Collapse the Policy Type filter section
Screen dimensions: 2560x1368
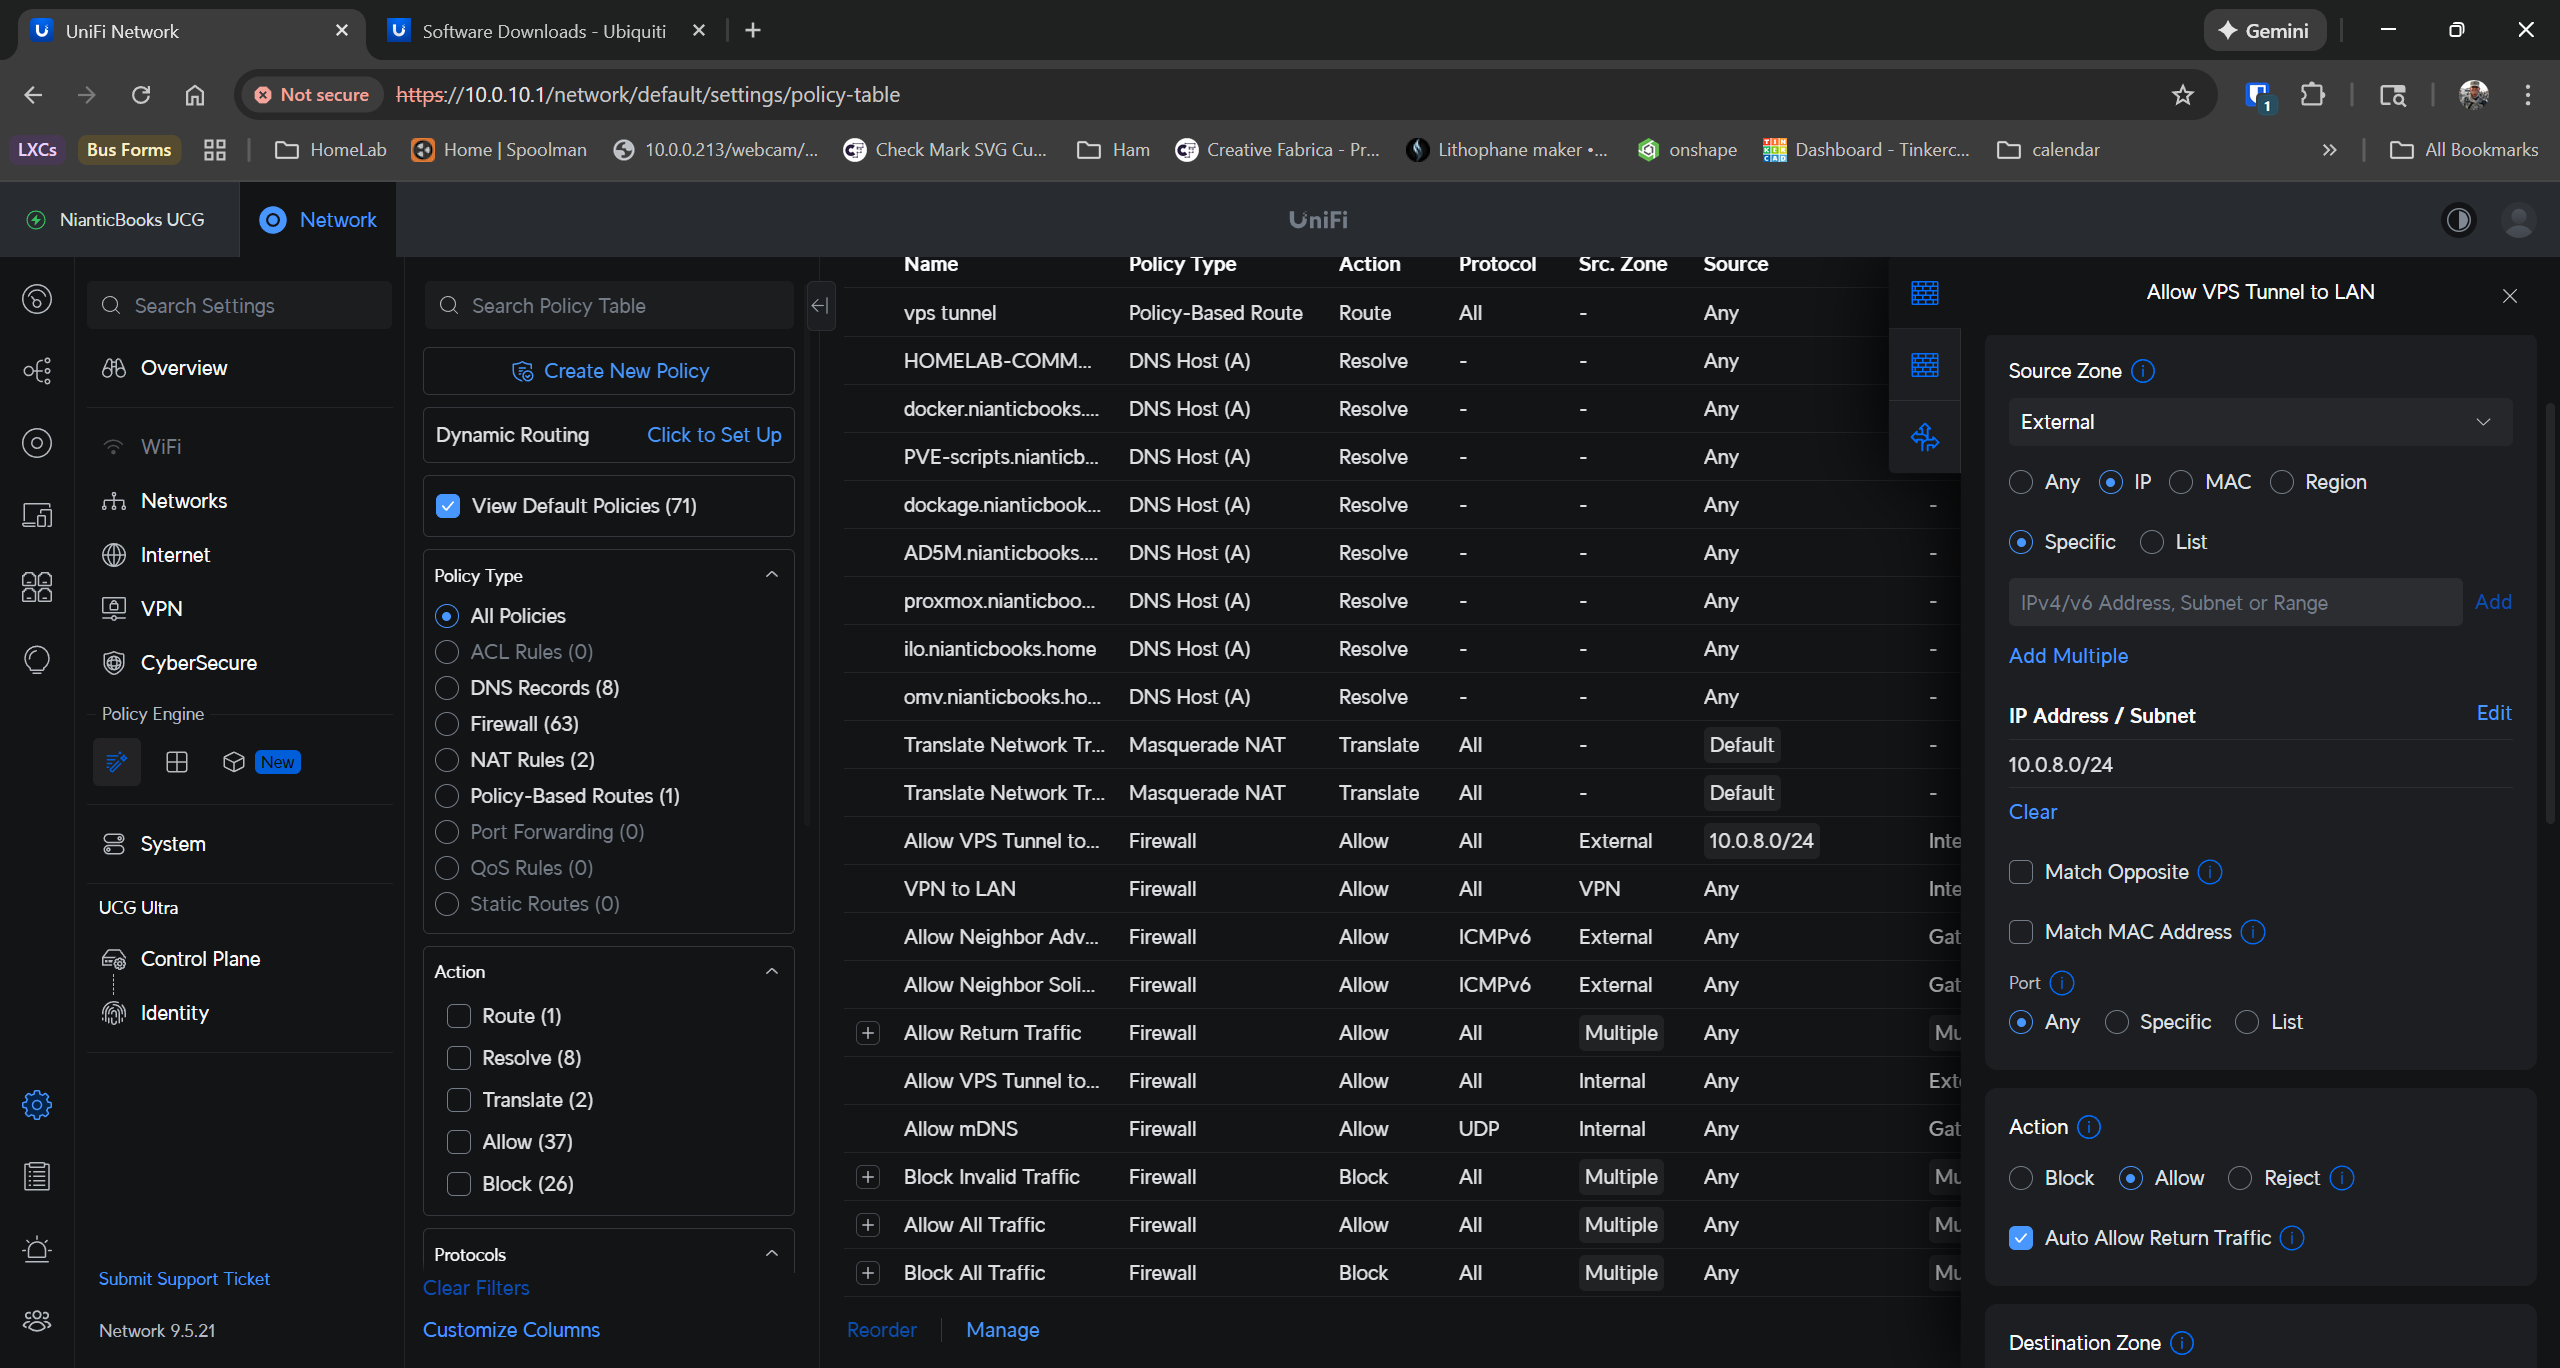(x=772, y=575)
